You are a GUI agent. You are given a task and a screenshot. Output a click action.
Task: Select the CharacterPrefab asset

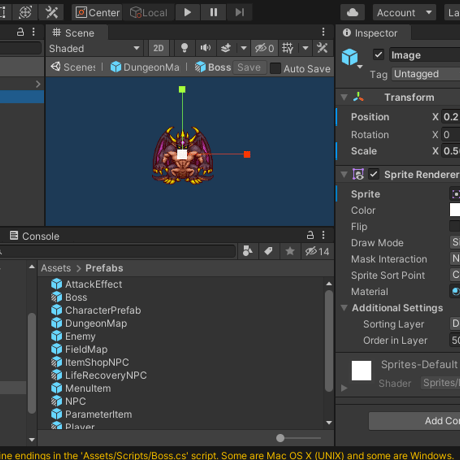point(96,310)
